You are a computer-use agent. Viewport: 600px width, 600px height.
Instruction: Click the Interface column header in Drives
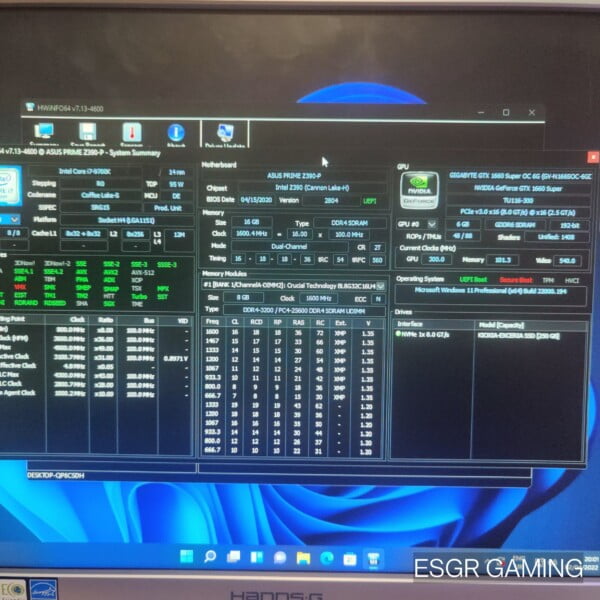tap(434, 324)
